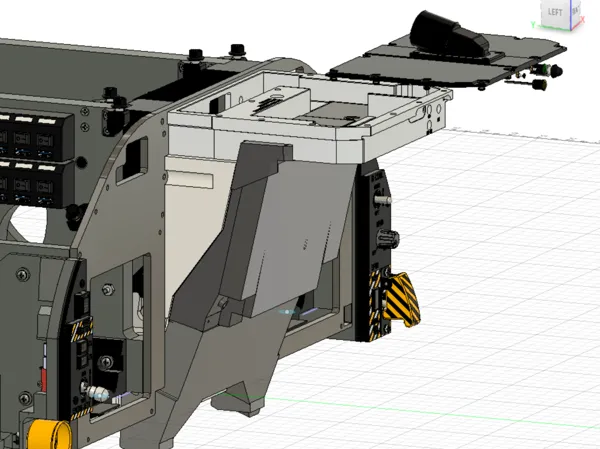Select the yellow cylindrical knob at bottom left
Screen dimensions: 600x449
50,434
